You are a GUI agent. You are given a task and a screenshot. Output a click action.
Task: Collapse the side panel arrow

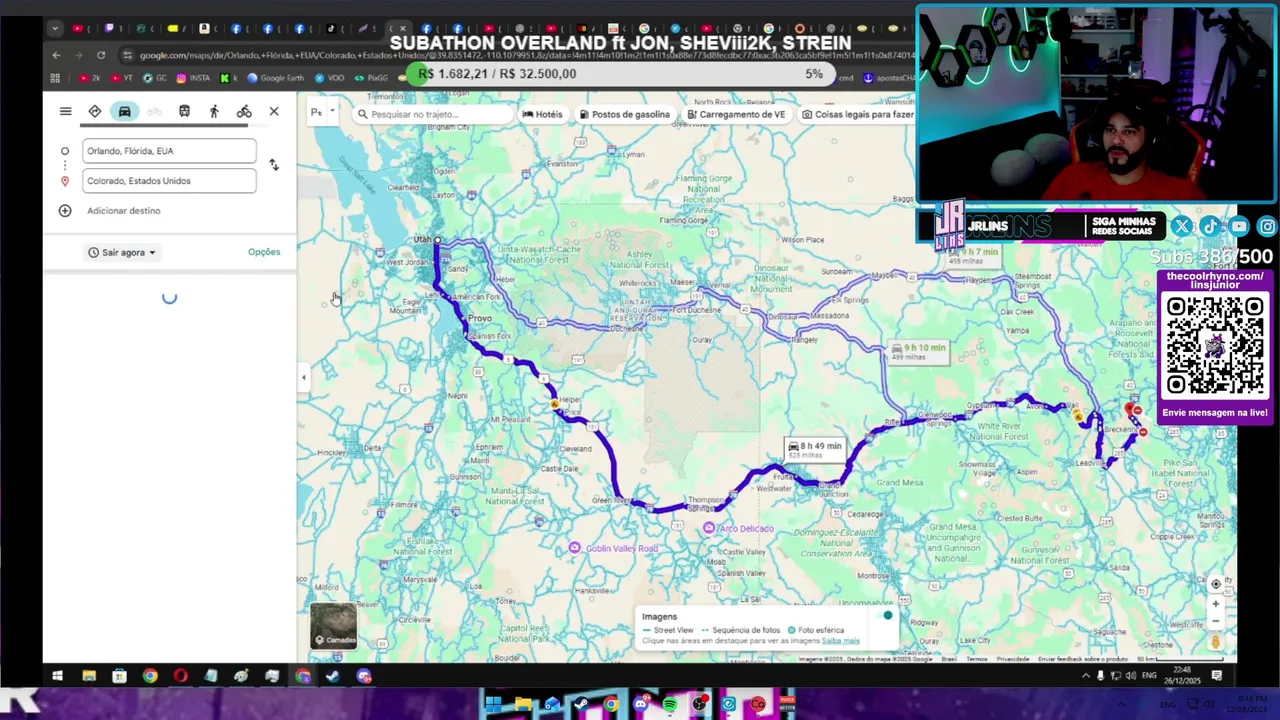pos(304,377)
